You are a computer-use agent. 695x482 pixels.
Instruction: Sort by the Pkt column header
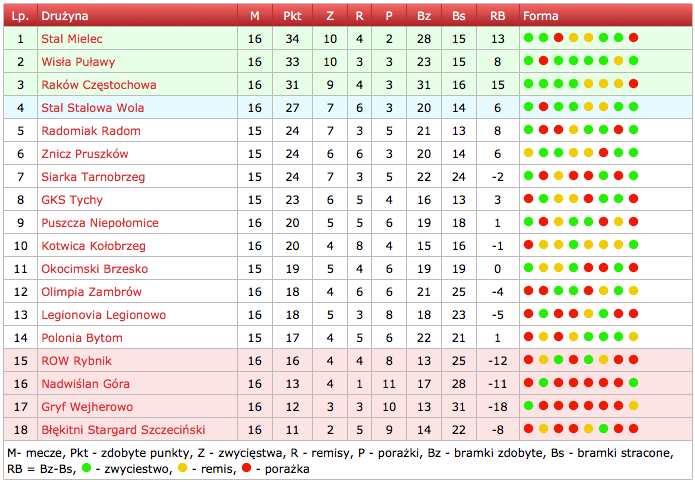[292, 16]
